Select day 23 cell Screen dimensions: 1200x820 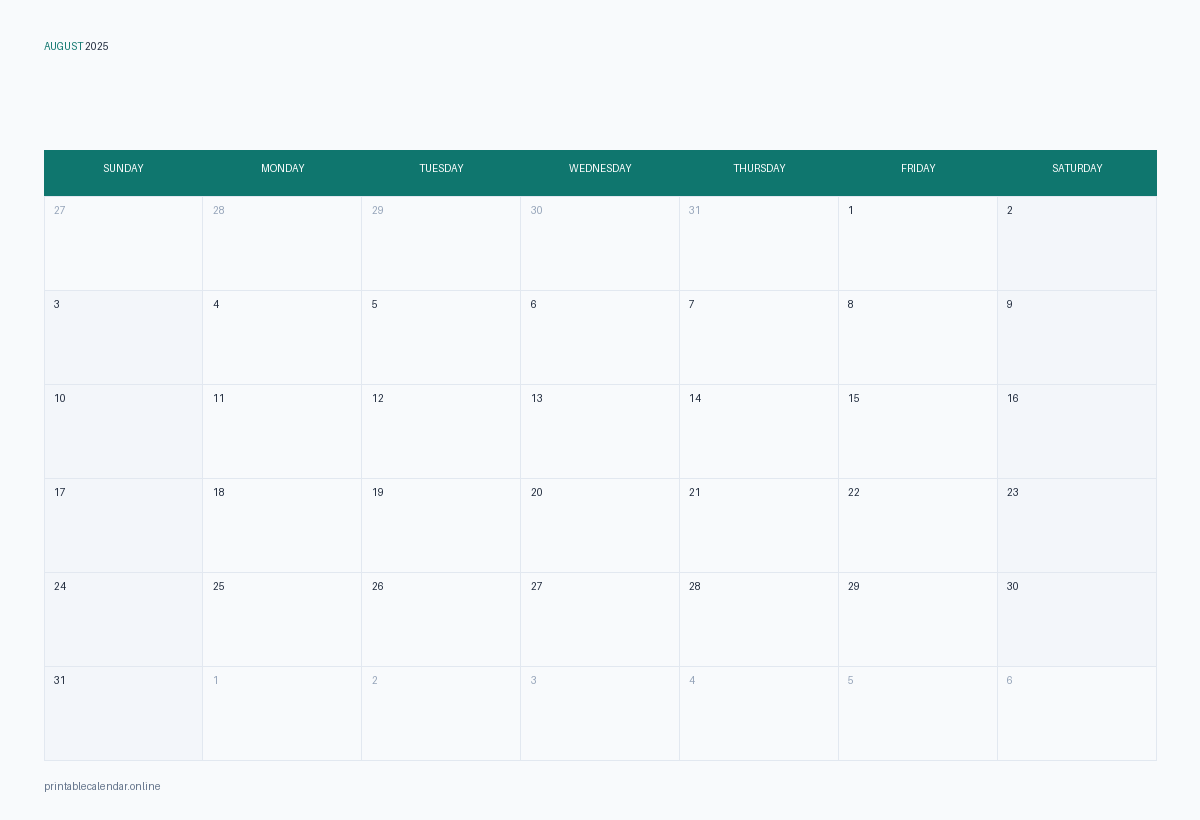coord(1077,526)
